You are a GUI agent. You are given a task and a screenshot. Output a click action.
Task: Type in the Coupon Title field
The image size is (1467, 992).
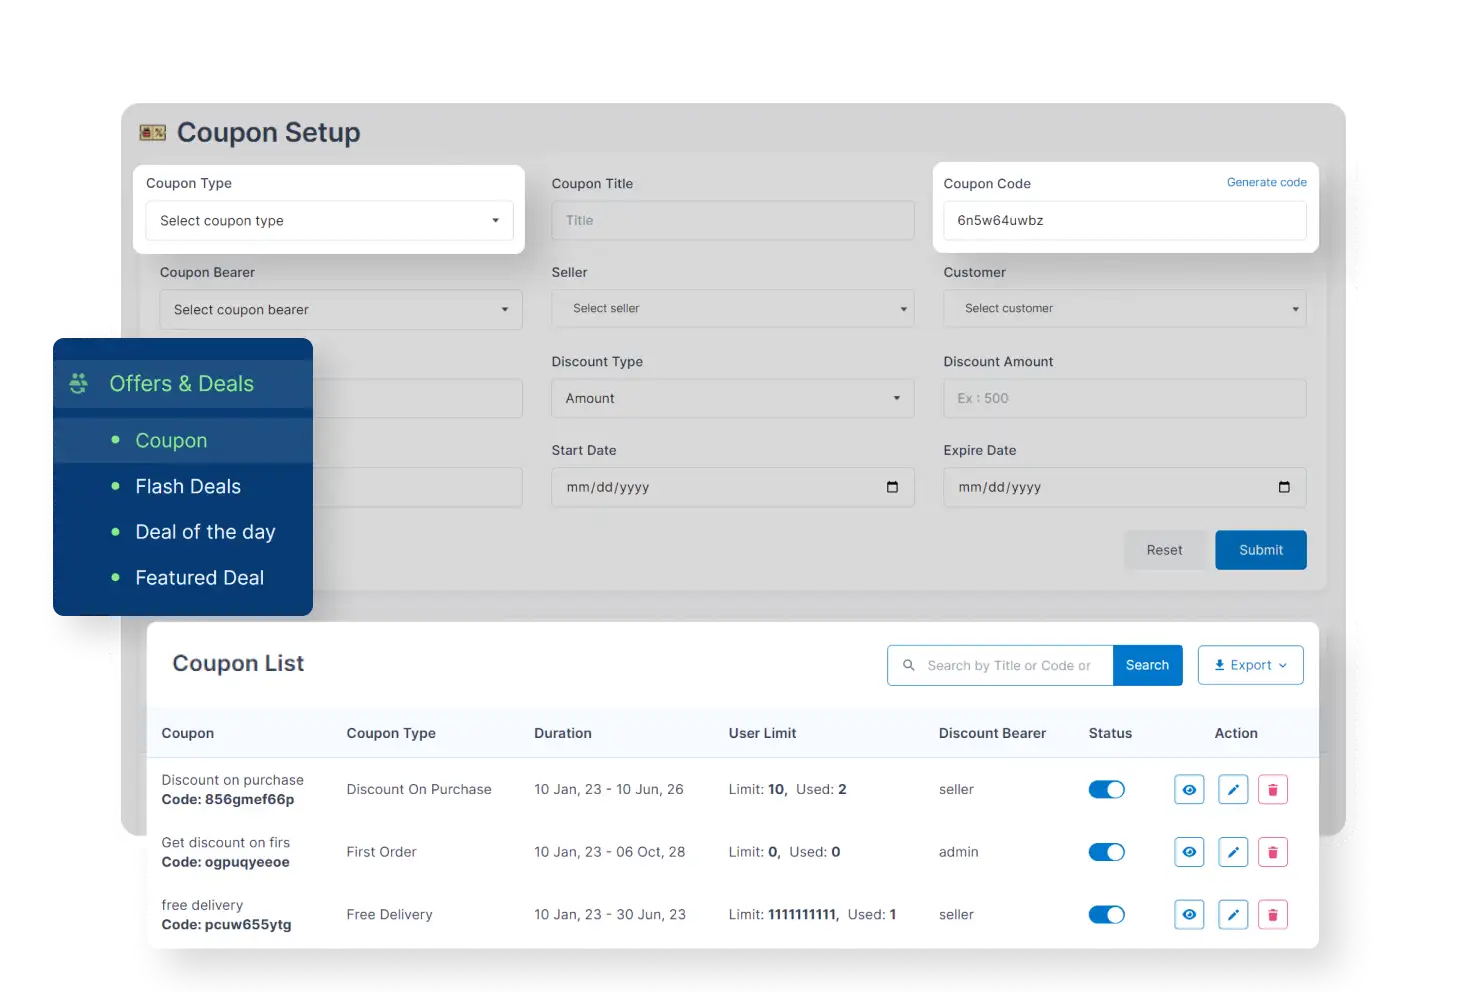click(x=732, y=220)
